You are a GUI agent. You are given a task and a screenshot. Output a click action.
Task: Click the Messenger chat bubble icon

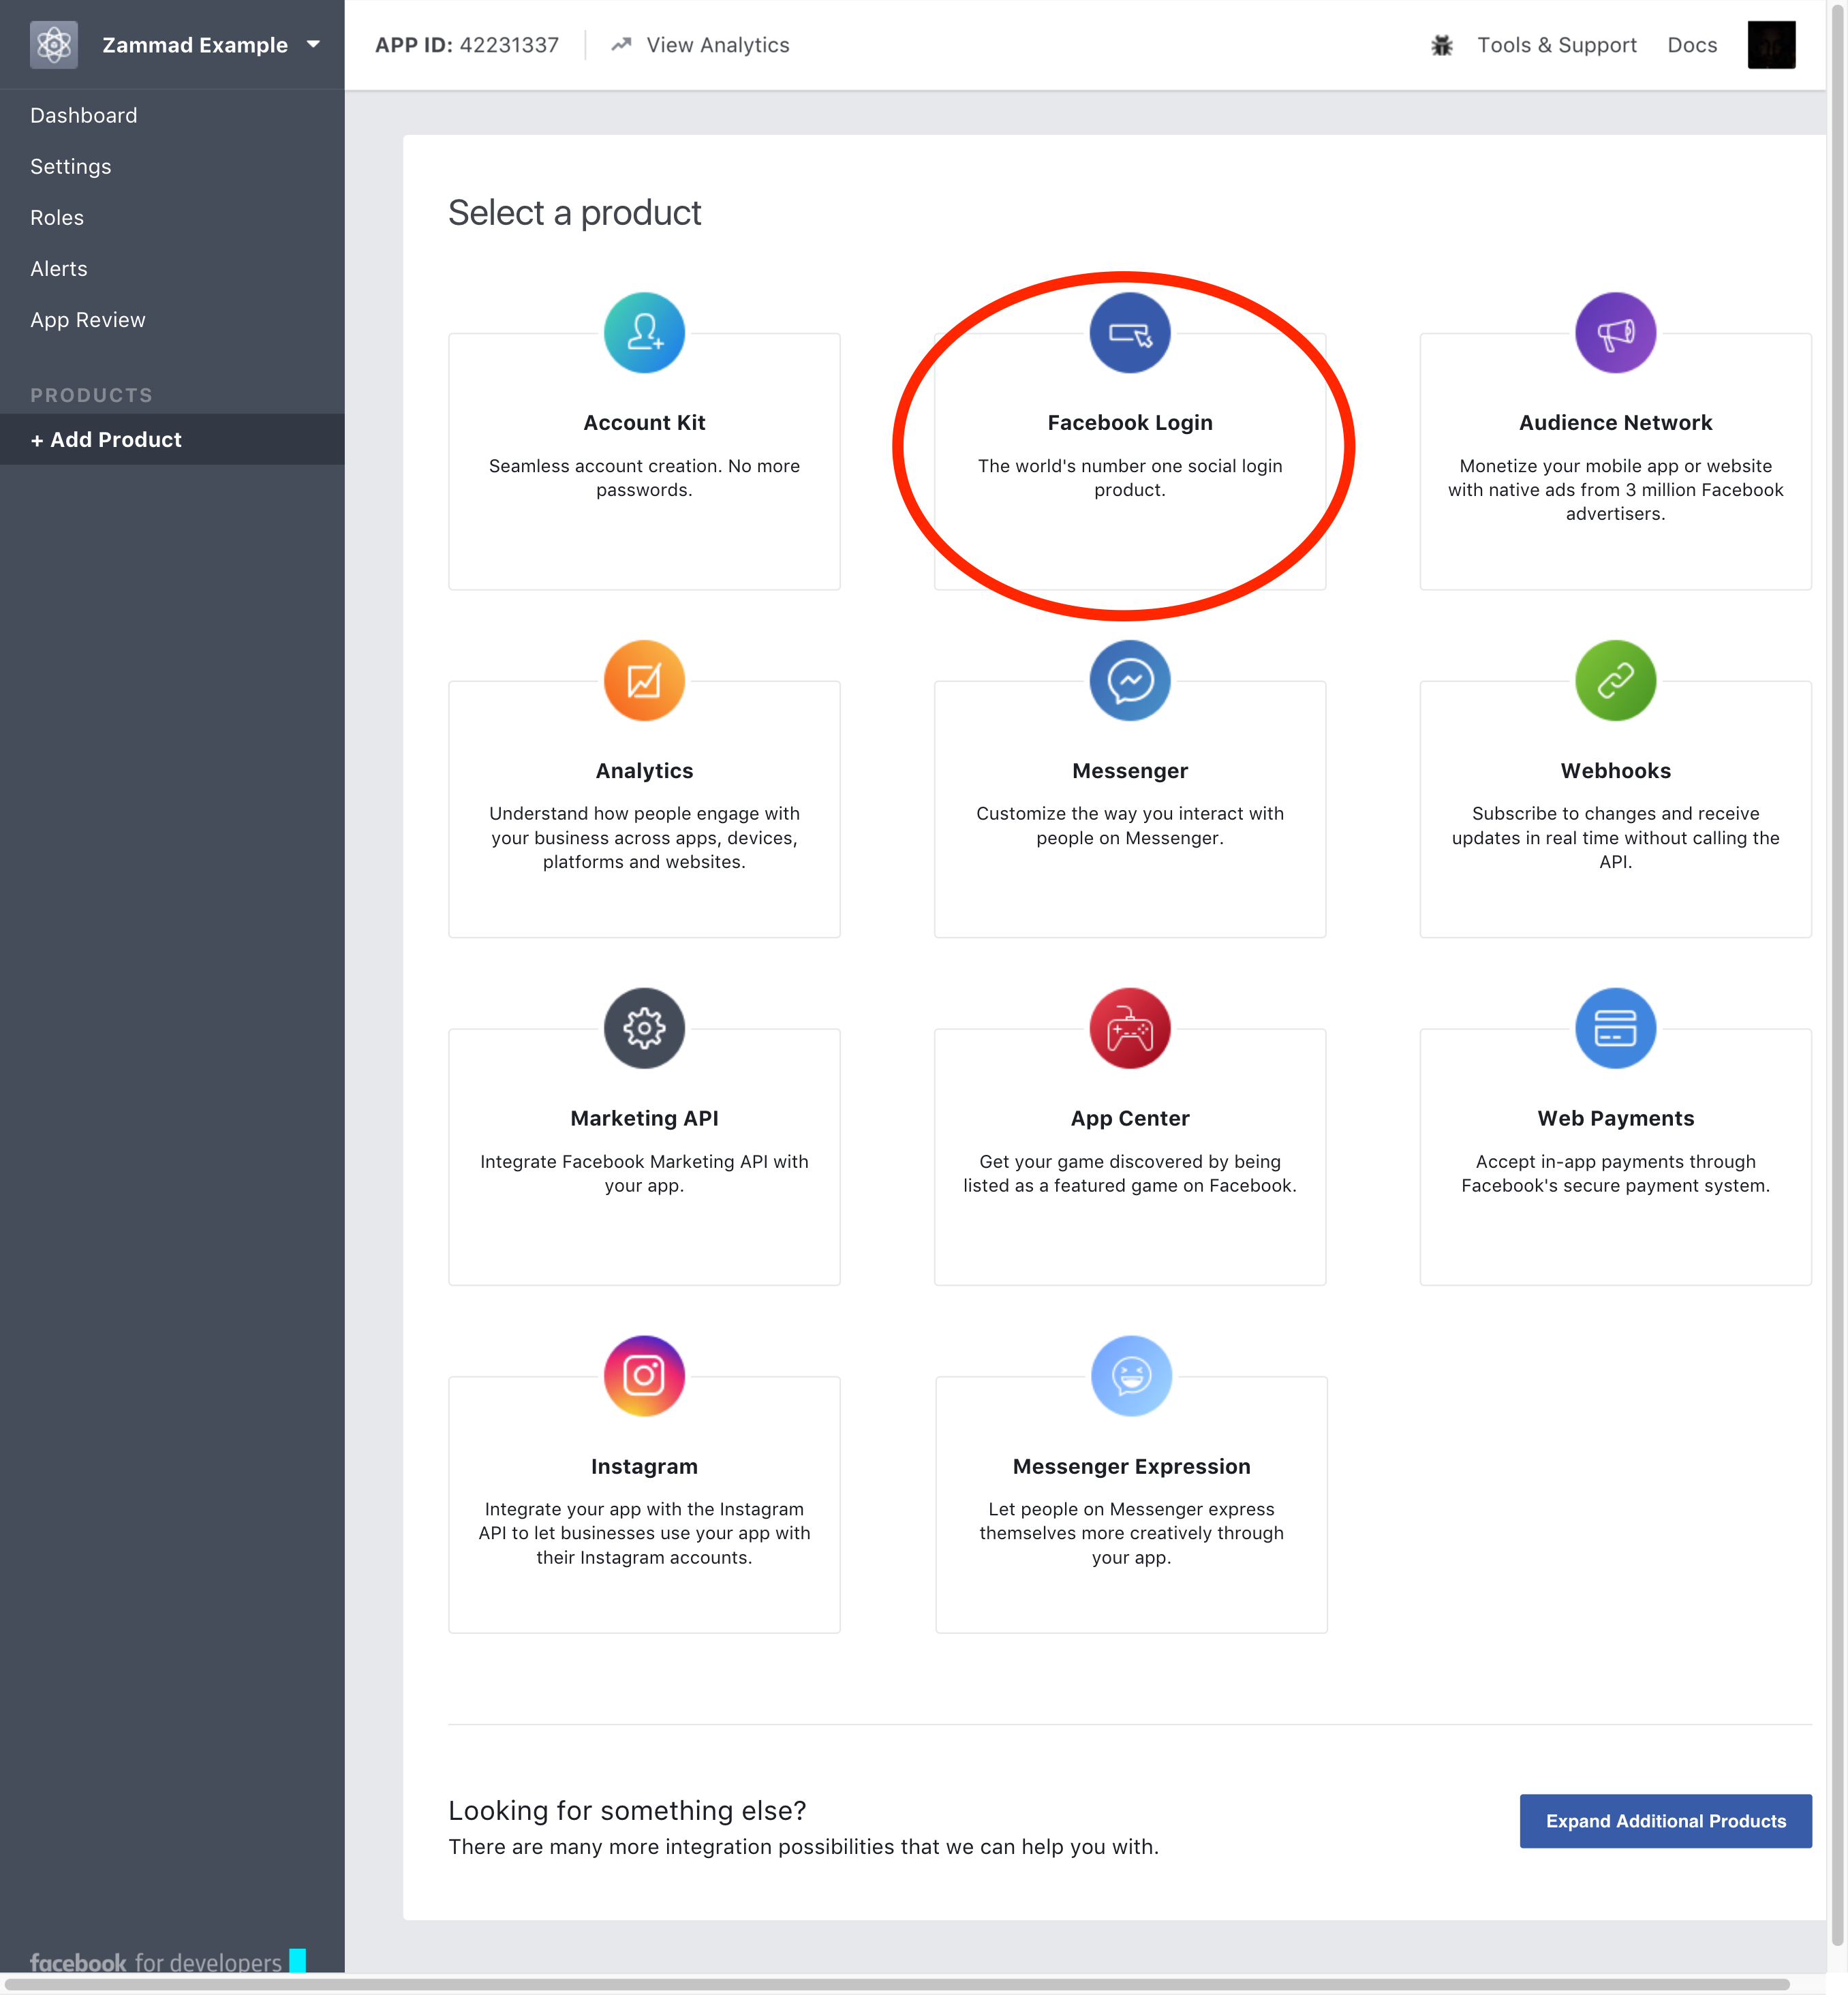(1130, 680)
